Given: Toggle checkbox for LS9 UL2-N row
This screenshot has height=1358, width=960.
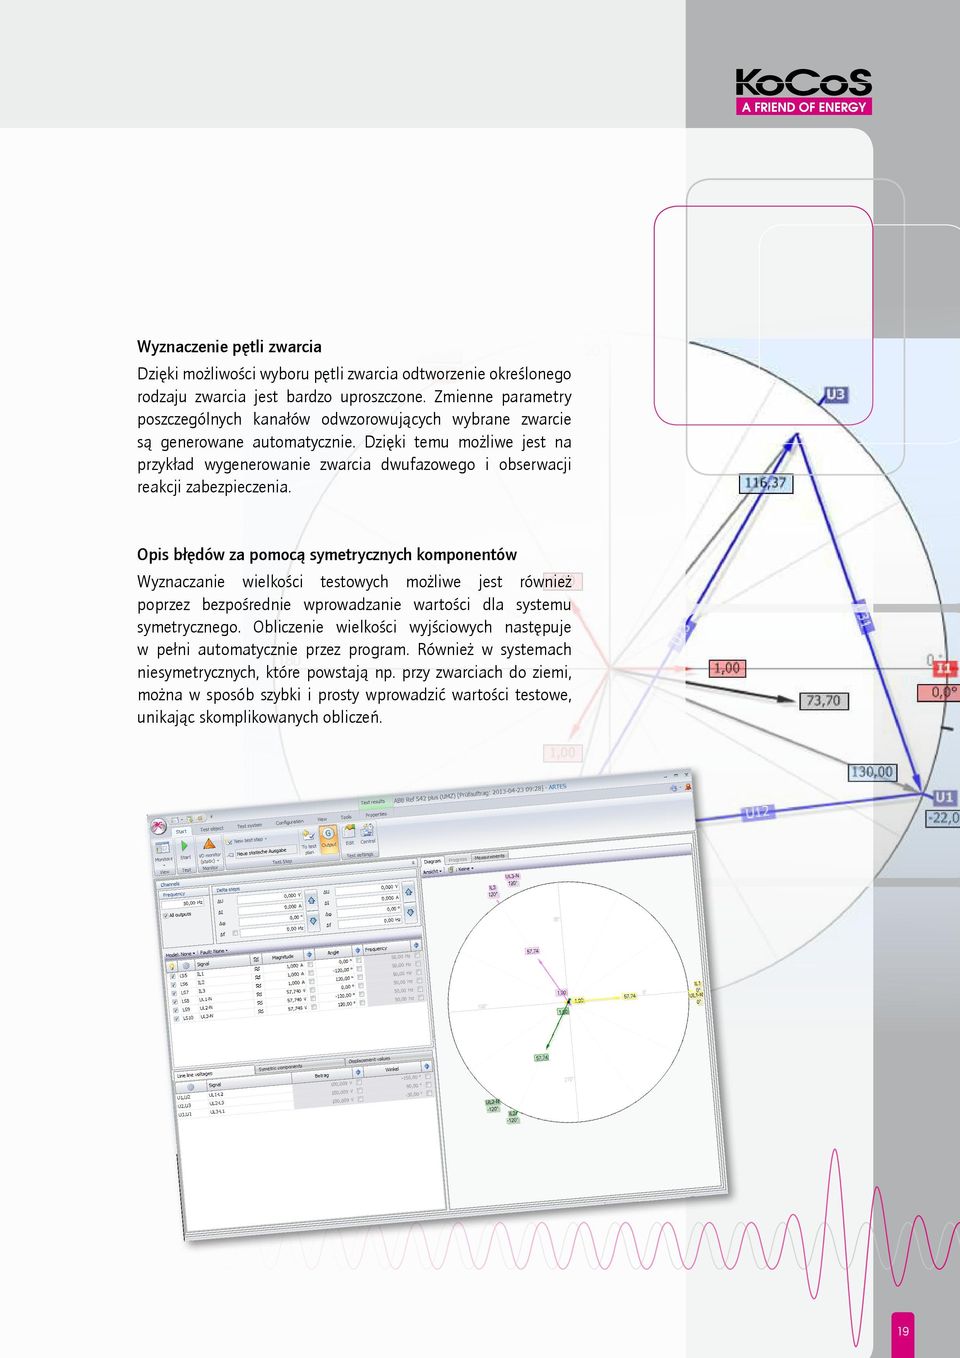Looking at the screenshot, I should pos(176,1010).
